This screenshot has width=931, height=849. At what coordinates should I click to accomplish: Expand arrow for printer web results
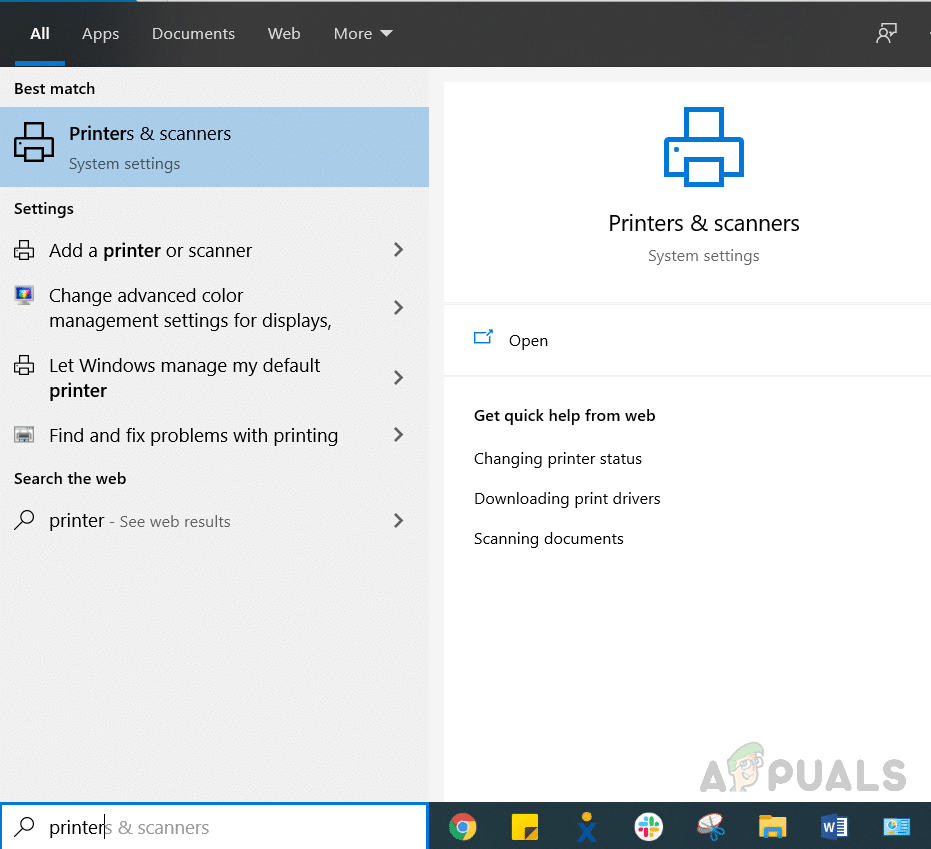coord(398,521)
